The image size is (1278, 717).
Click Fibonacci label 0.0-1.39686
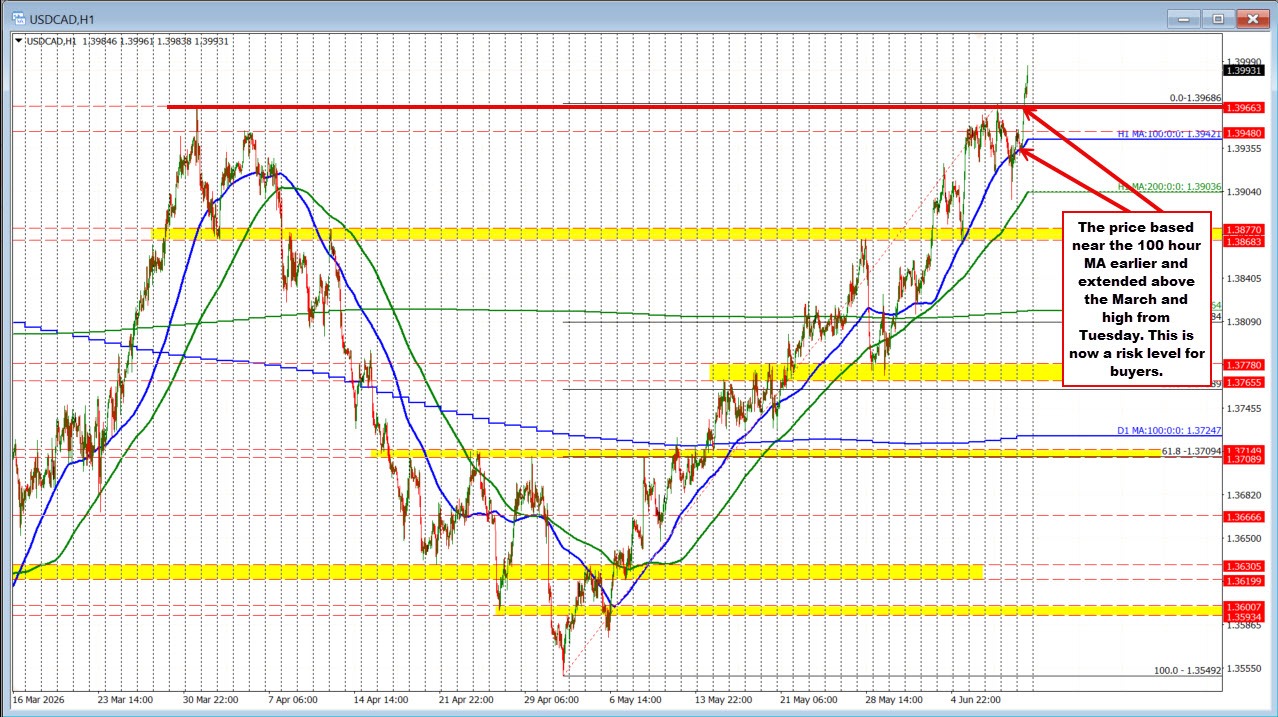1195,99
